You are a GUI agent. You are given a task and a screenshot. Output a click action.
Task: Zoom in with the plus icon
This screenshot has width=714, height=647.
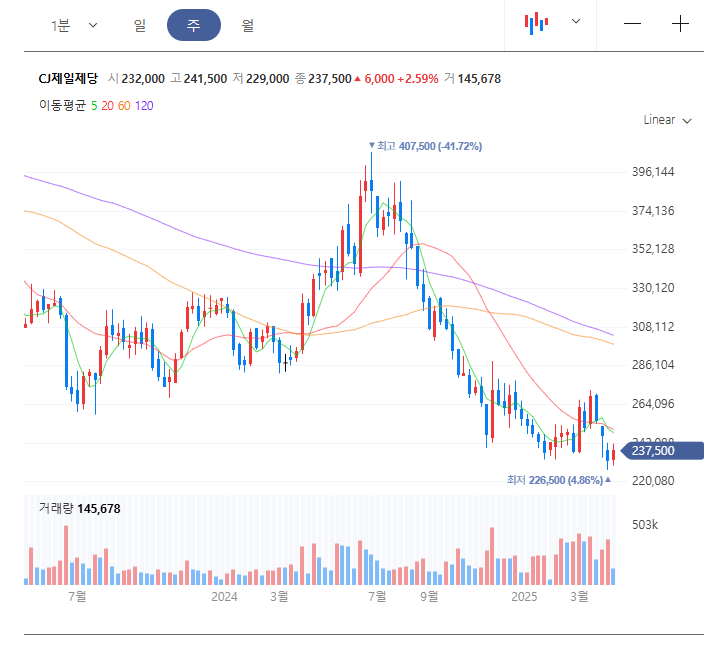(680, 24)
